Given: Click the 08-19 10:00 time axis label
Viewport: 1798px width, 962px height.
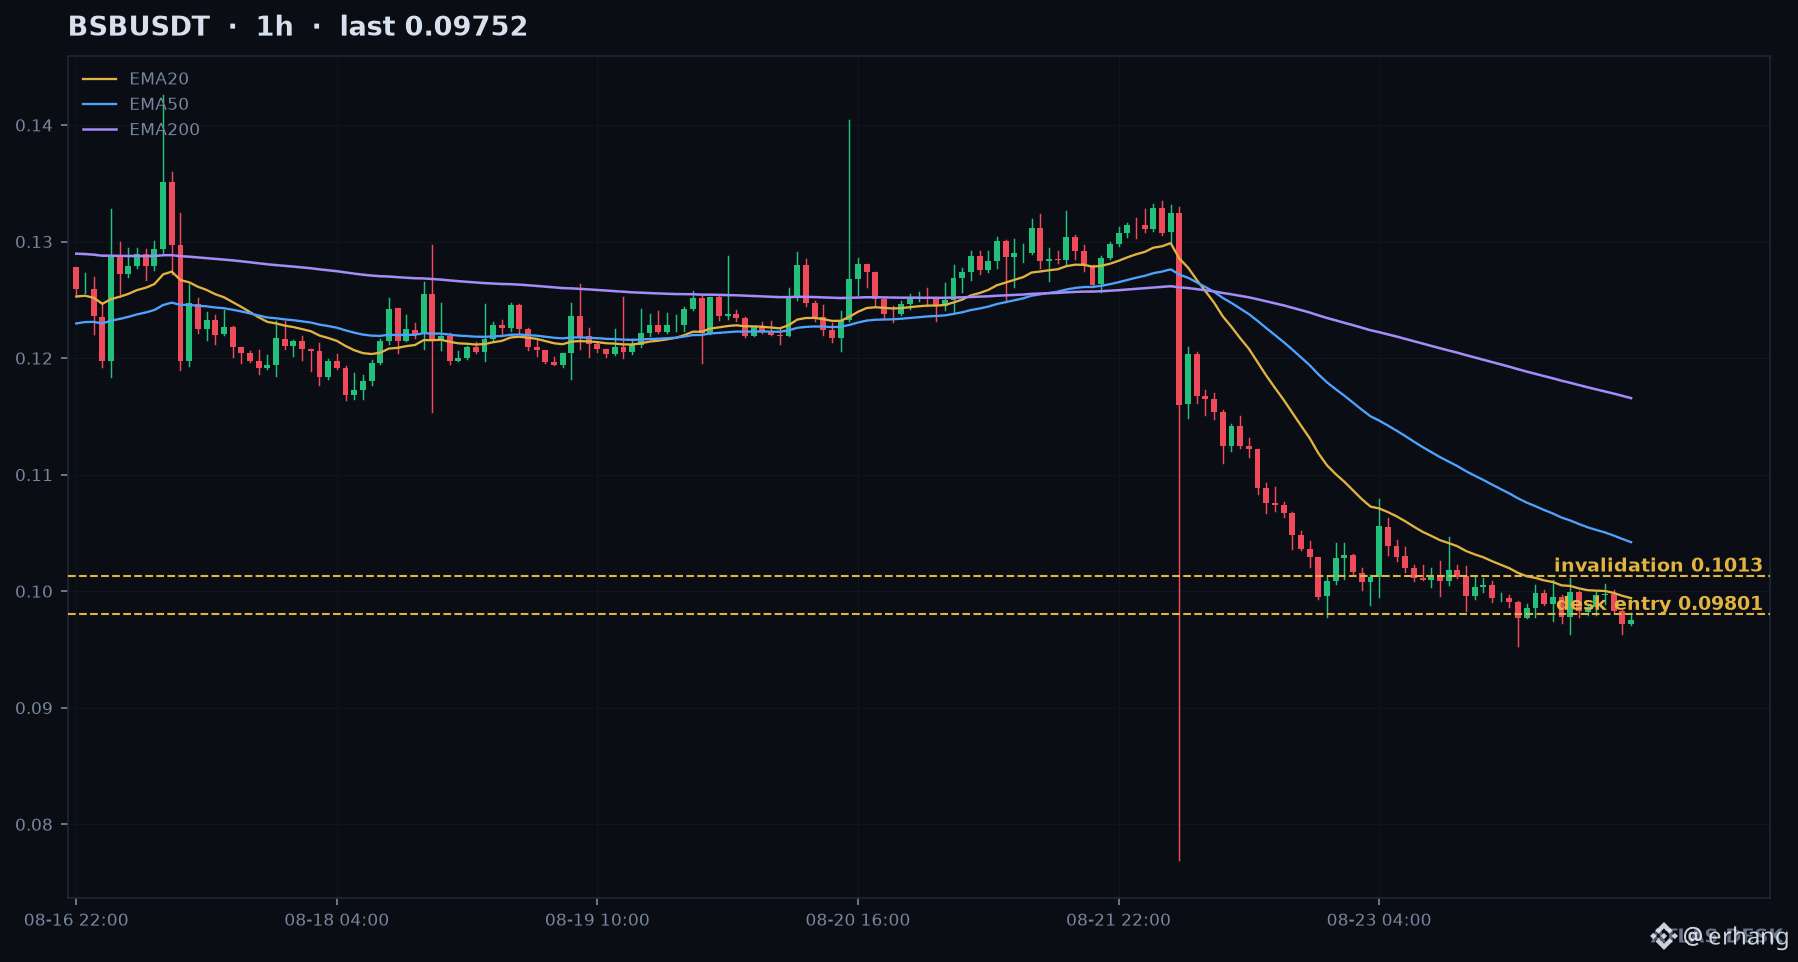Looking at the screenshot, I should click(597, 920).
